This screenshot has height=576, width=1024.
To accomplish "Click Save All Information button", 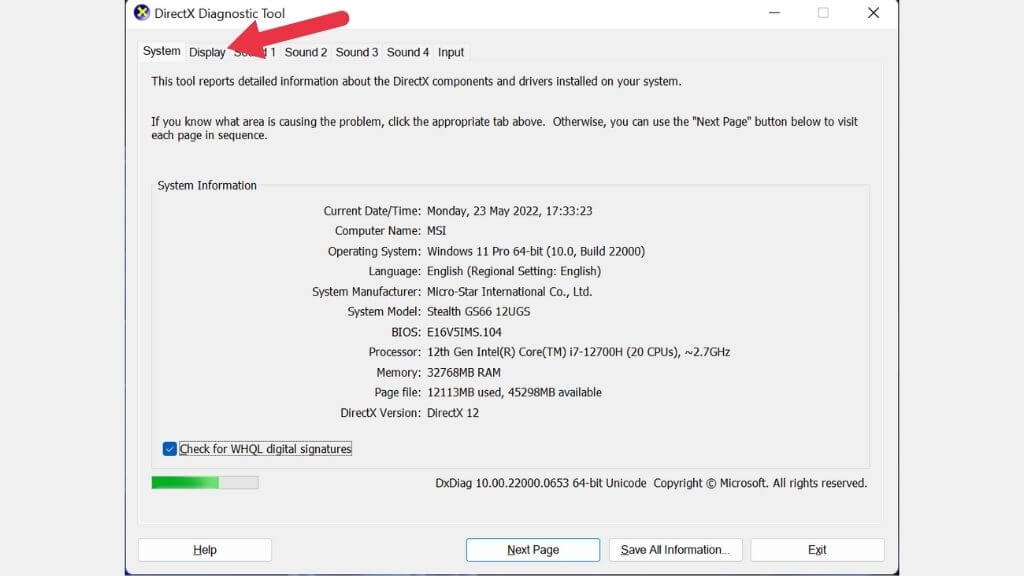I will click(675, 550).
